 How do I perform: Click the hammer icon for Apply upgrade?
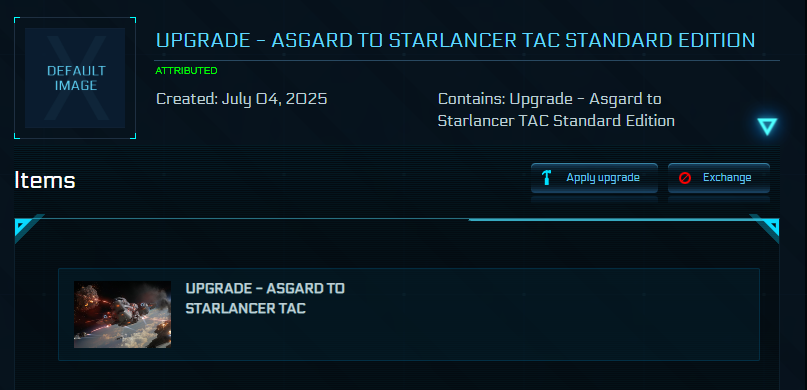[547, 178]
